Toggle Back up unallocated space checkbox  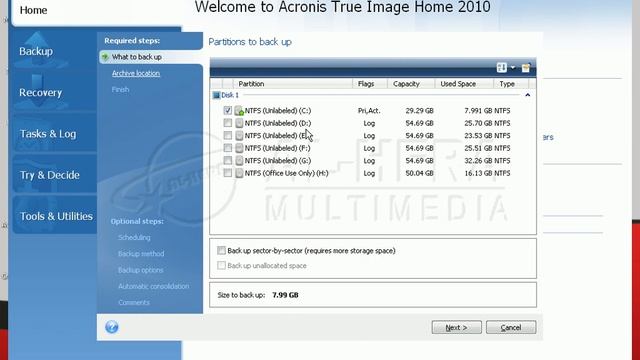coord(221,265)
